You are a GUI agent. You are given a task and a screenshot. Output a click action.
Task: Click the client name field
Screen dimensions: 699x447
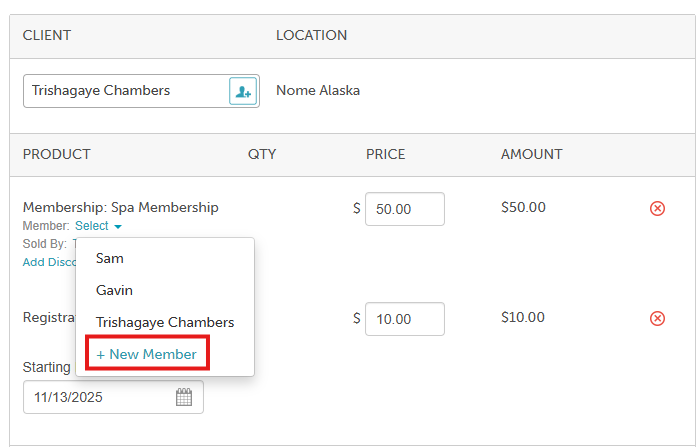tap(125, 91)
